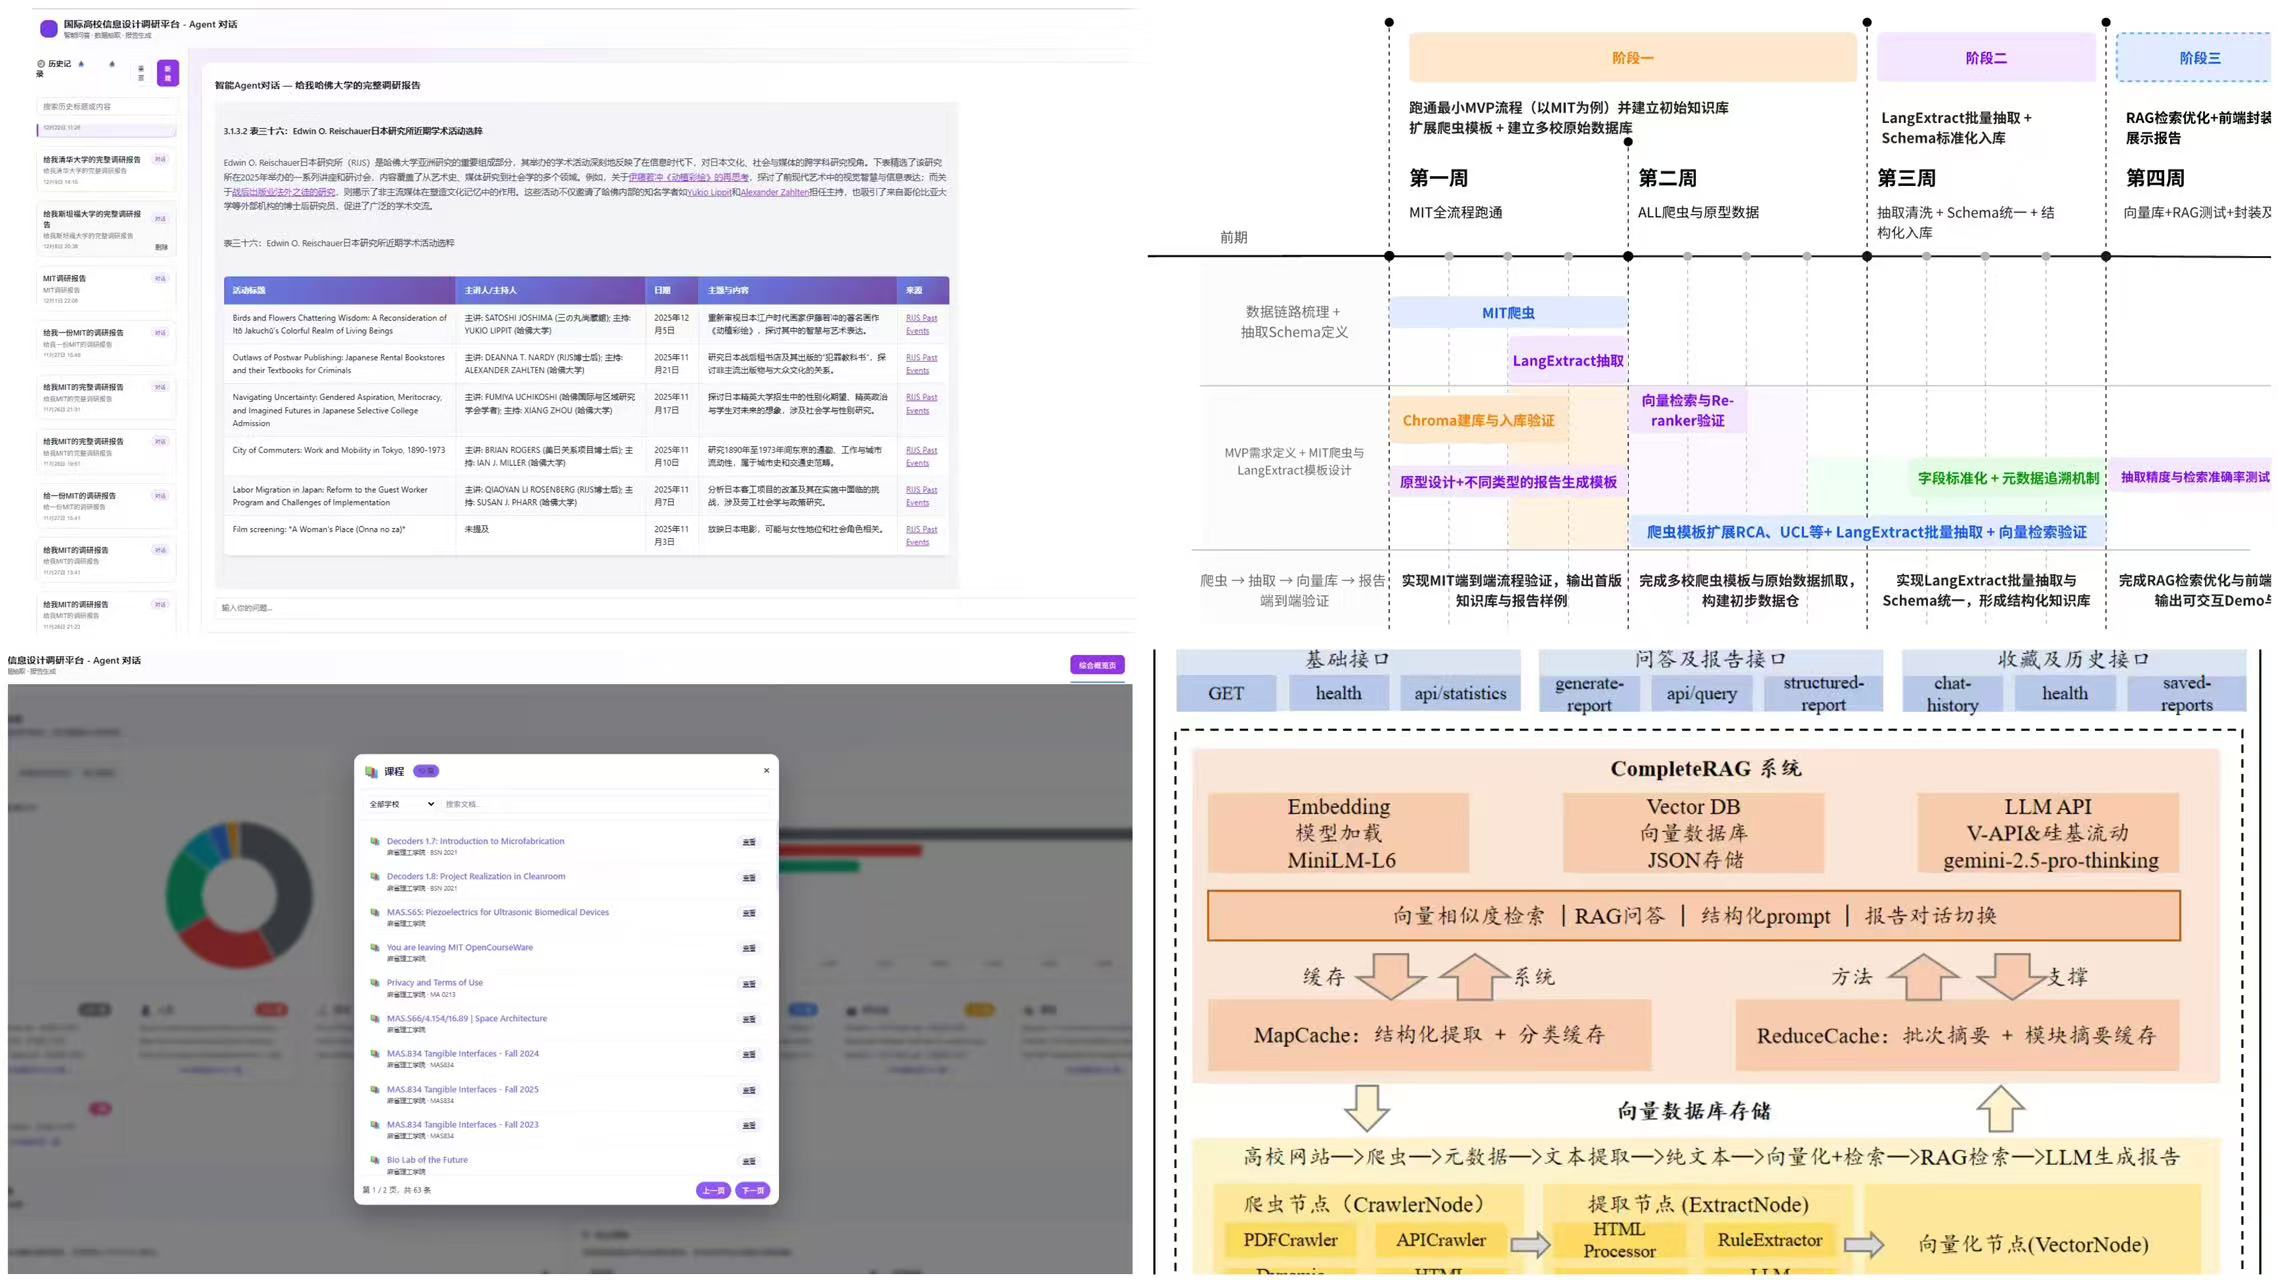Image resolution: width=2278 pixels, height=1280 pixels.
Task: Close the 课程 dialog with the X
Action: [x=766, y=770]
